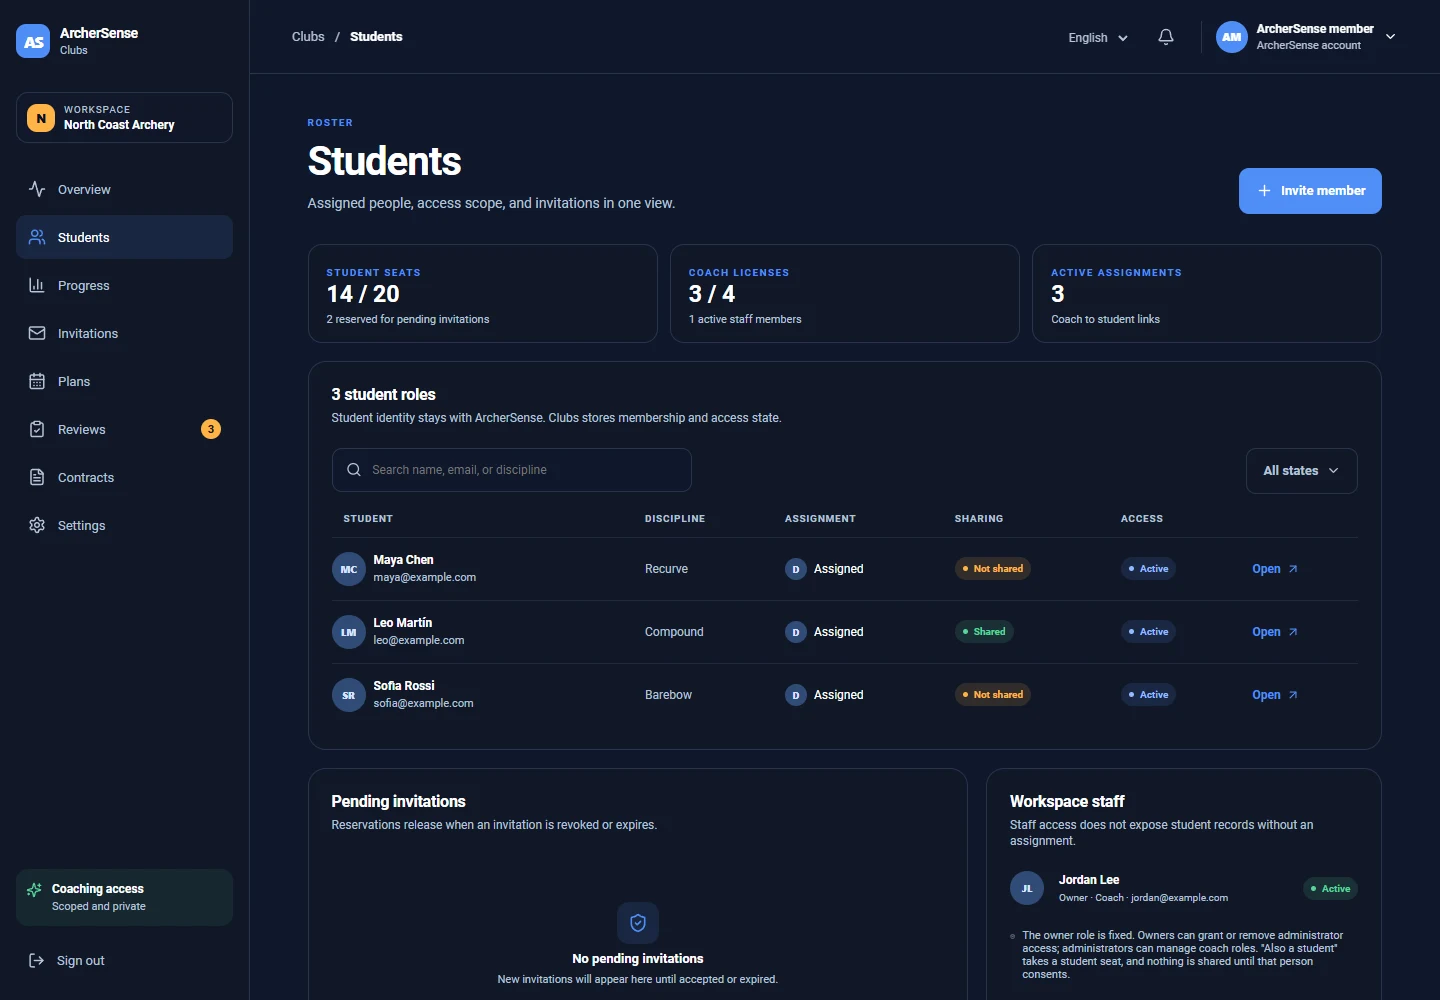Click the Contracts document icon
This screenshot has height=1000, width=1440.
(x=37, y=477)
